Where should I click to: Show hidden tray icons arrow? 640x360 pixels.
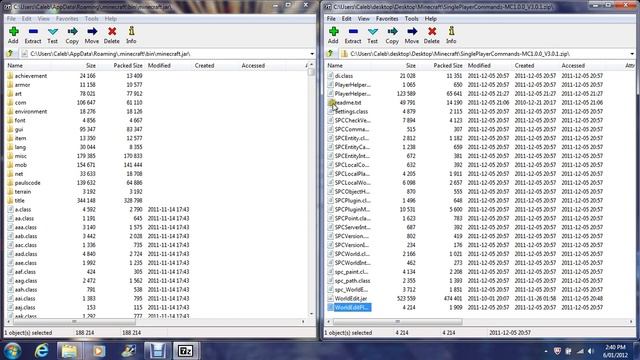pos(546,351)
